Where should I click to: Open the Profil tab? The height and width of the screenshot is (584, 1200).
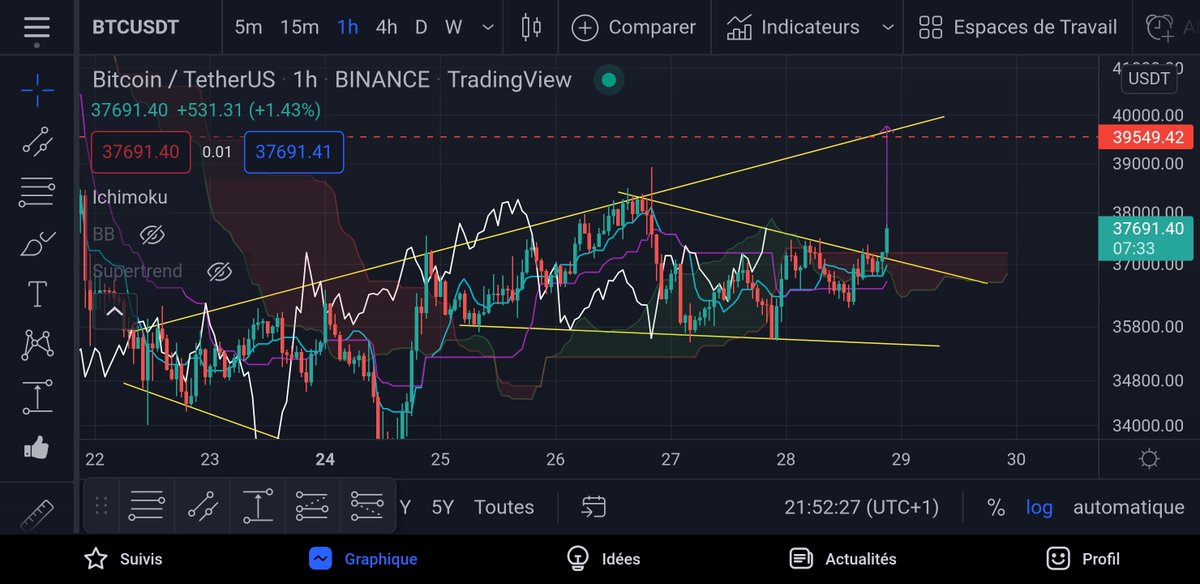(x=1084, y=559)
